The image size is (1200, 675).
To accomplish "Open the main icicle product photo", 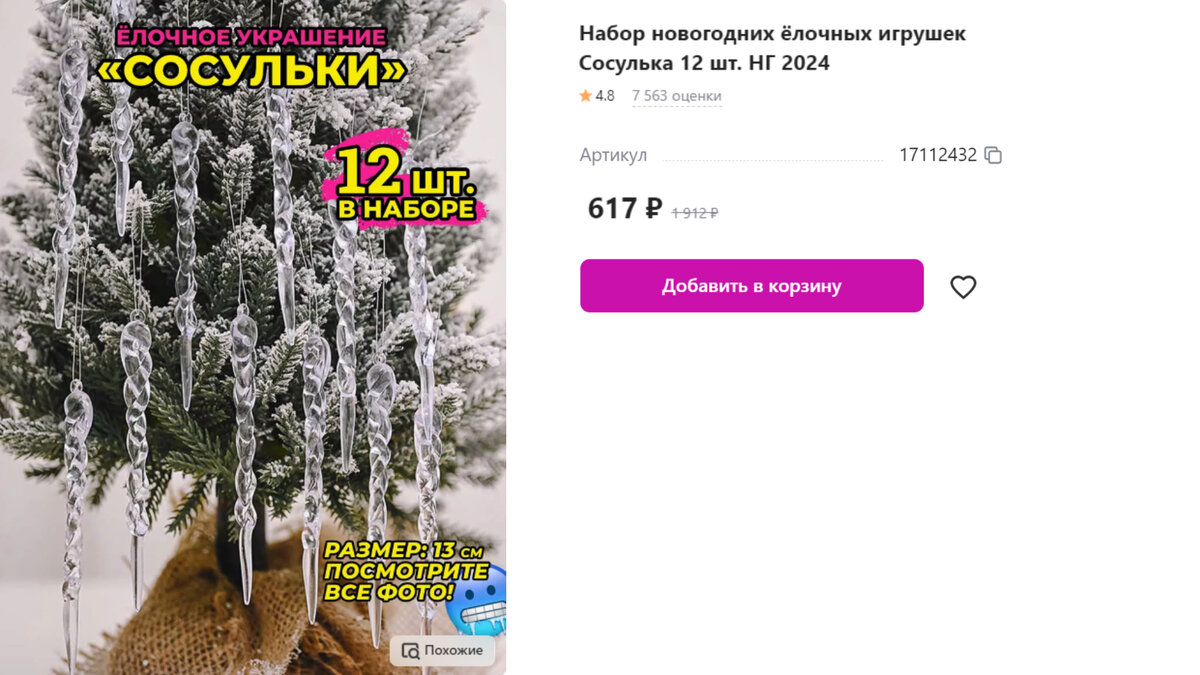I will point(253,337).
